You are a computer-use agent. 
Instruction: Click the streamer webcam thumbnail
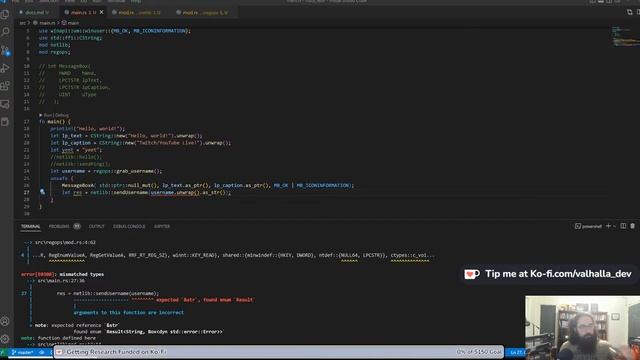pos(582,328)
